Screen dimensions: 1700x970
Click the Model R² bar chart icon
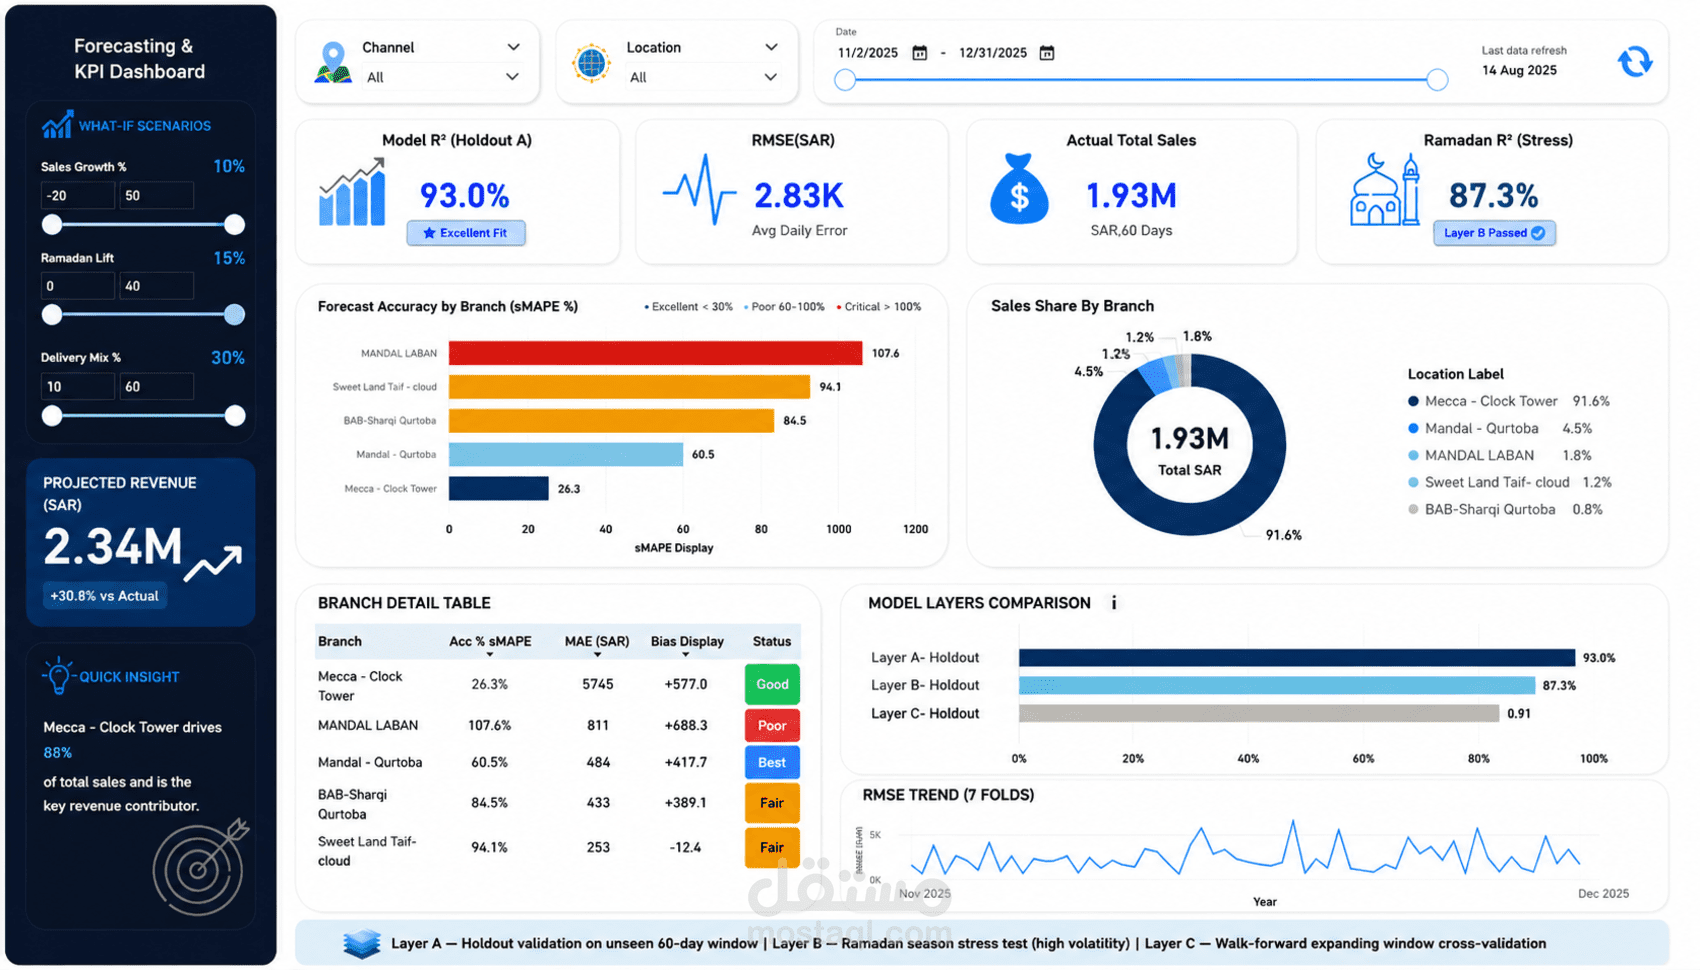click(352, 192)
